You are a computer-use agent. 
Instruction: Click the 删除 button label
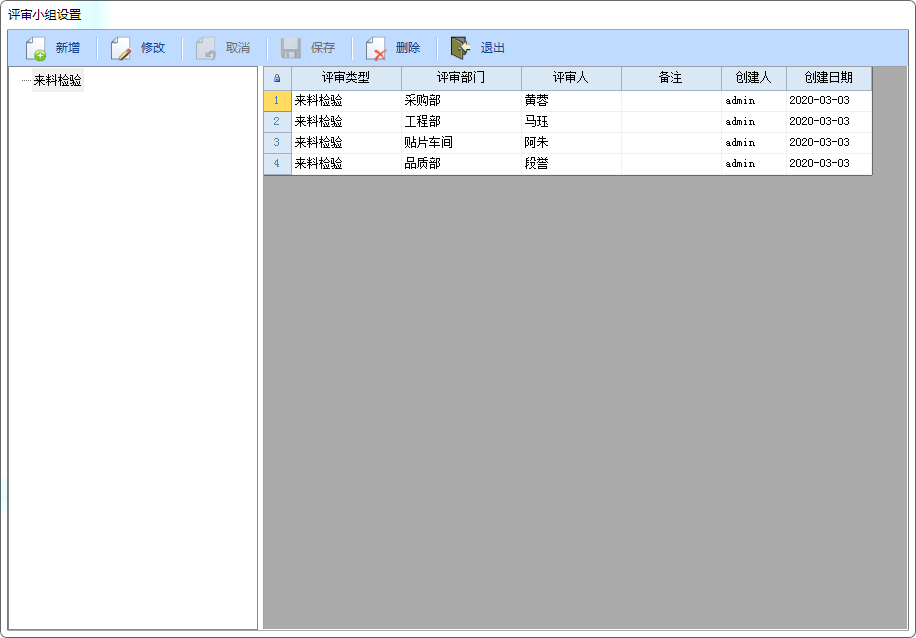408,48
